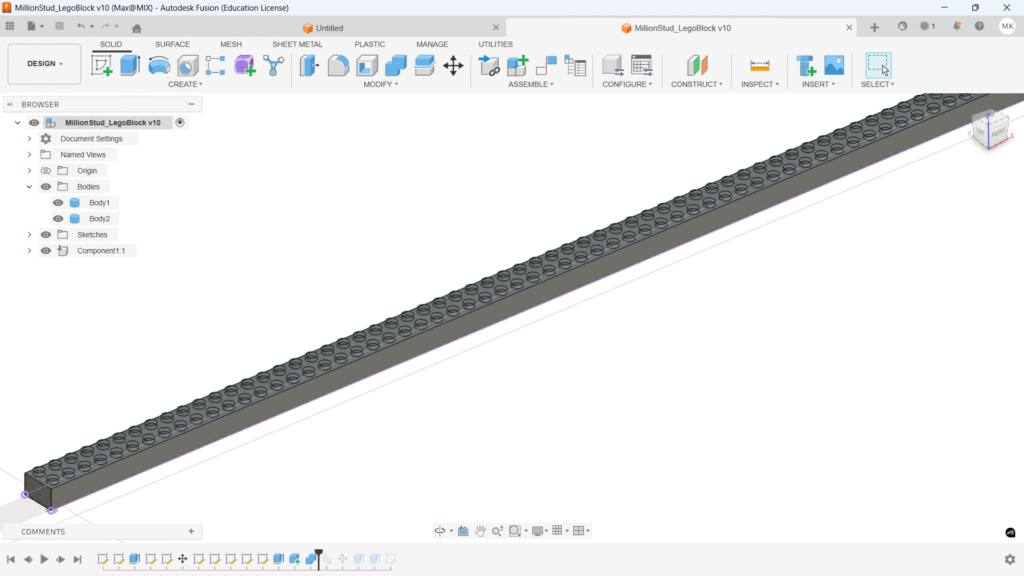Show the Origin folder via eye icon
Screen dimensions: 1024x576
[x=46, y=171]
